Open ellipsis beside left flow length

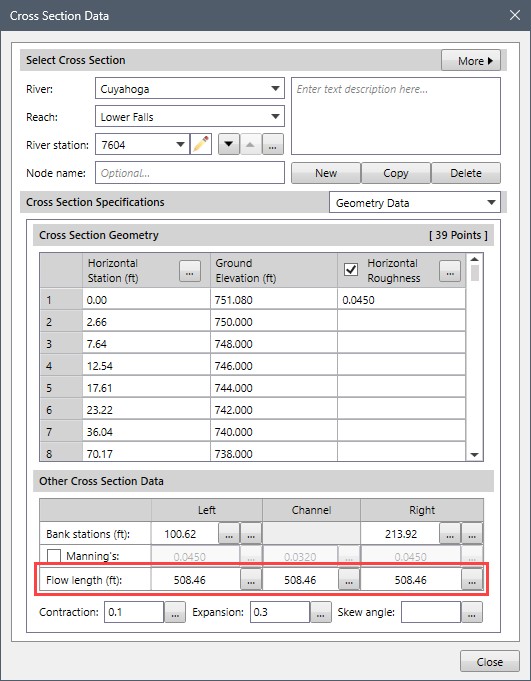tap(251, 580)
